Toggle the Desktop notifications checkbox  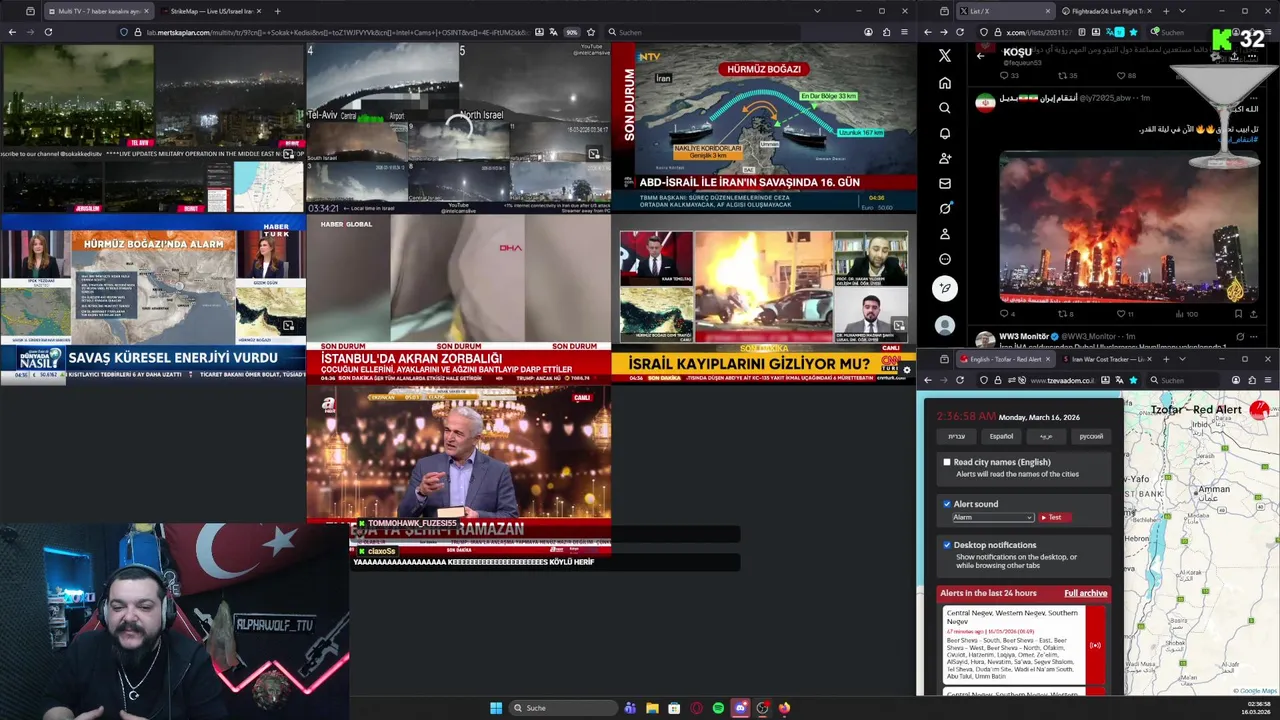pyautogui.click(x=947, y=545)
